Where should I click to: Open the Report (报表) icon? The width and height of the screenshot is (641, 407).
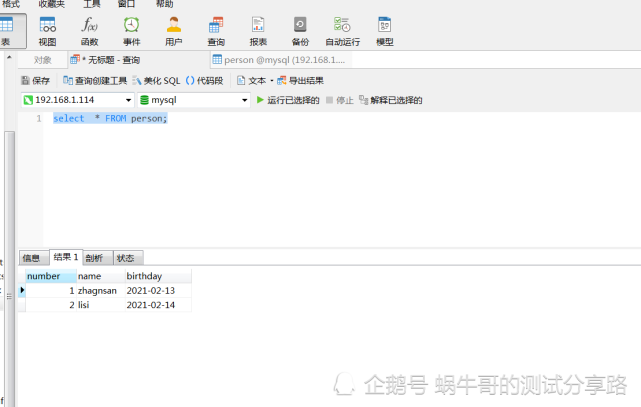tap(258, 31)
